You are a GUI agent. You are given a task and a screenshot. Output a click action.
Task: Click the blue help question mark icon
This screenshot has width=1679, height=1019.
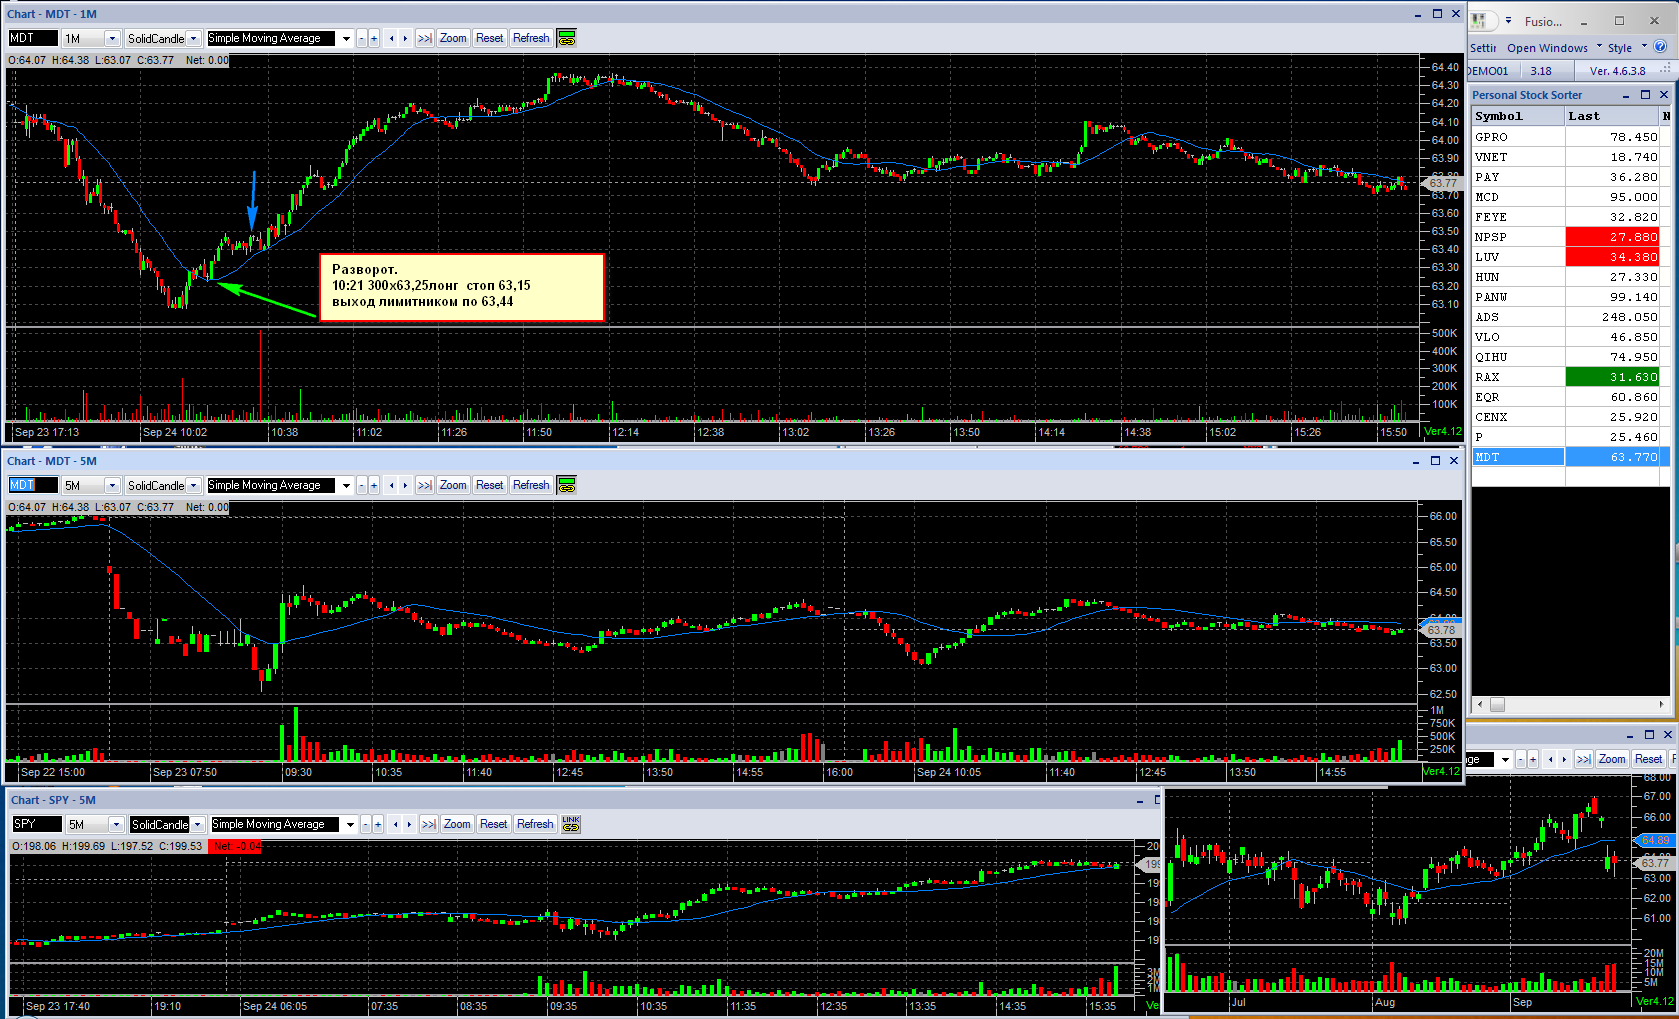[1660, 47]
